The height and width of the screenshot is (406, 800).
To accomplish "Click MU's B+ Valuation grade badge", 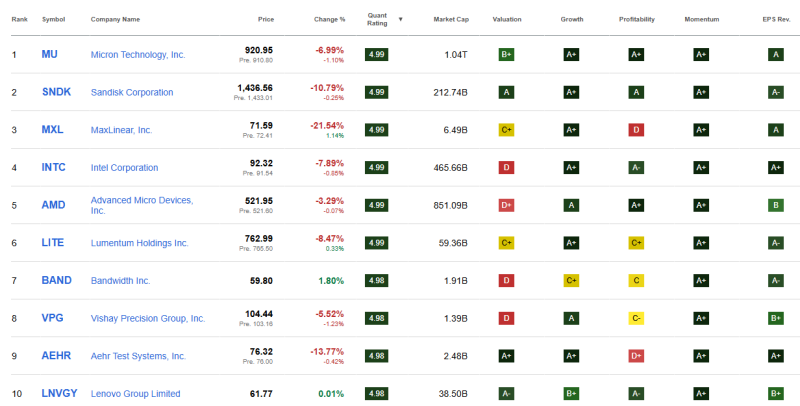I will pos(506,55).
